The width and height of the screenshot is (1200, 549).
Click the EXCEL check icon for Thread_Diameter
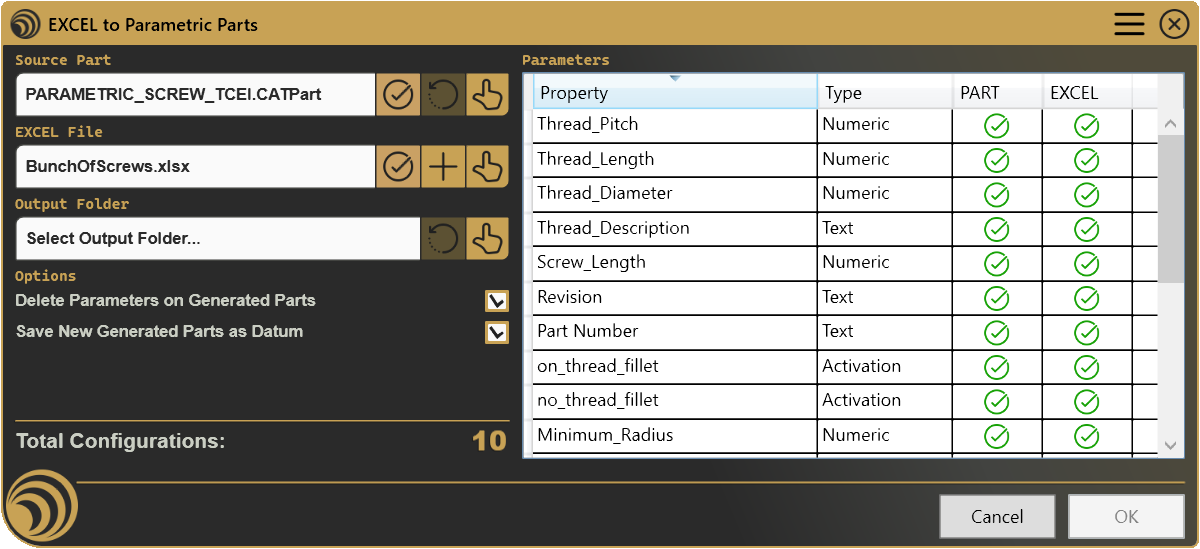tap(1087, 195)
